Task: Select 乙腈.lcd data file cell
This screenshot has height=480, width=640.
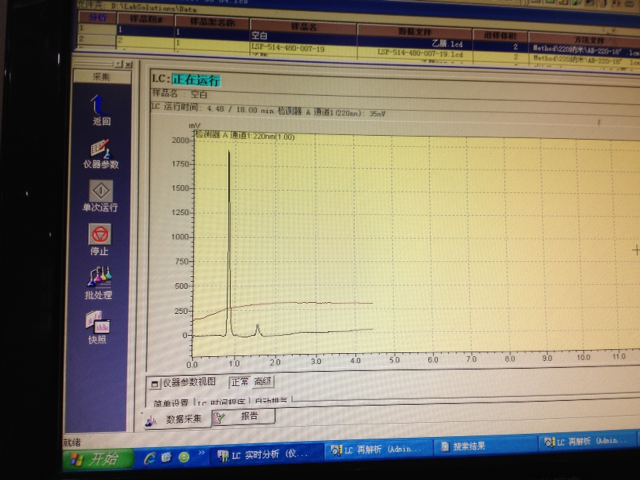Action: (x=415, y=43)
